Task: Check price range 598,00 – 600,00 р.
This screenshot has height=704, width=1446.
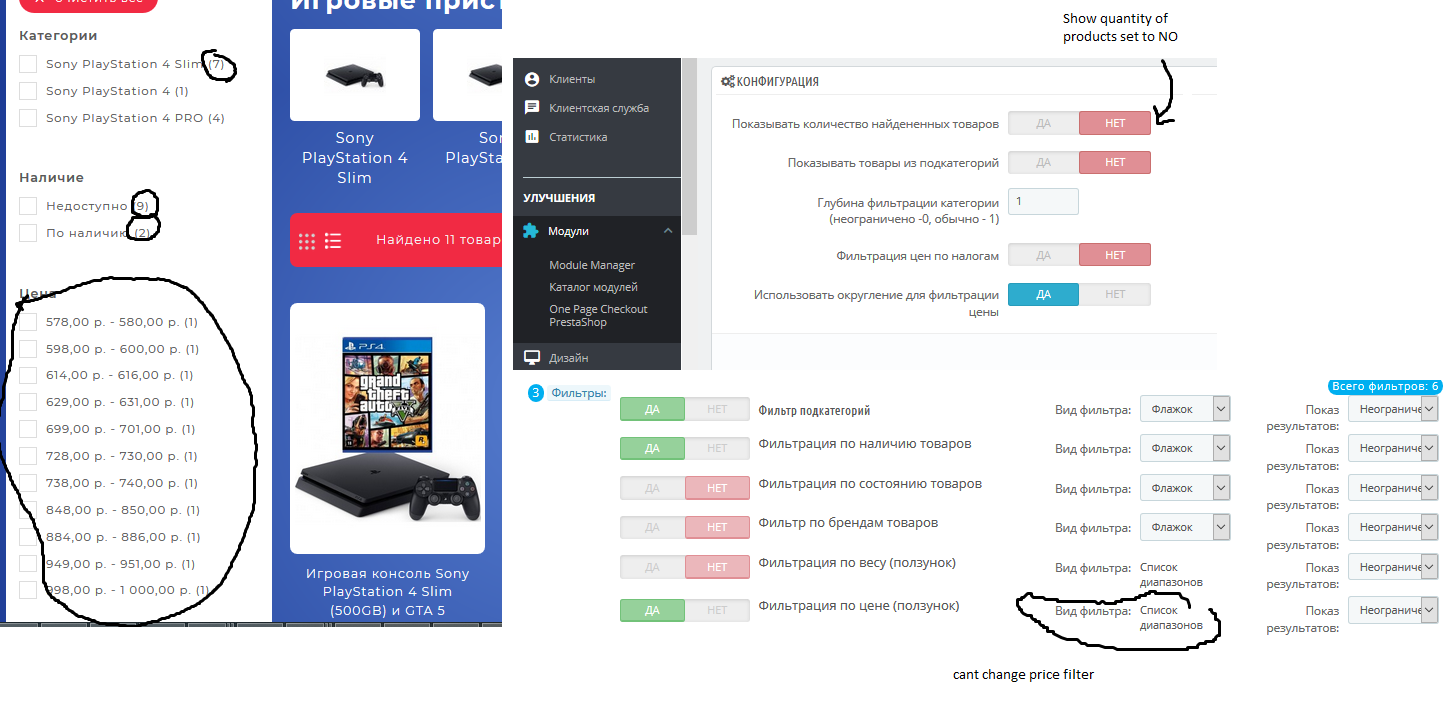Action: point(28,349)
